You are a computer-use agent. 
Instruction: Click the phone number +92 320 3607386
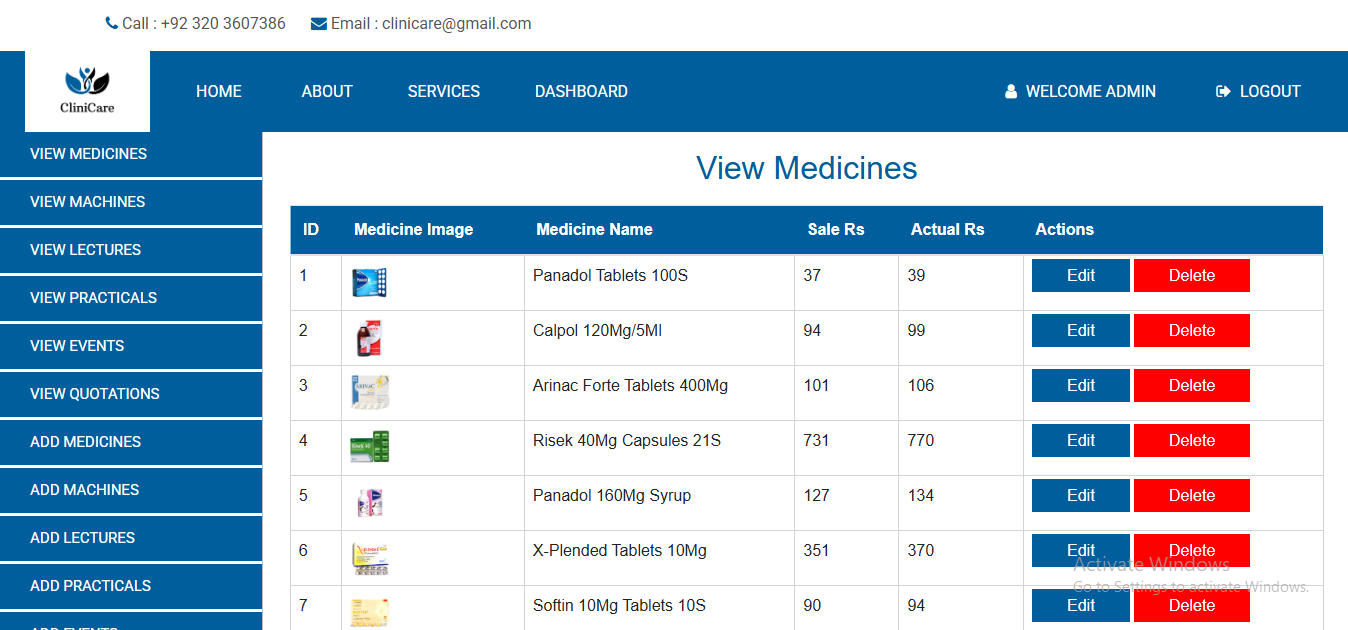(223, 23)
